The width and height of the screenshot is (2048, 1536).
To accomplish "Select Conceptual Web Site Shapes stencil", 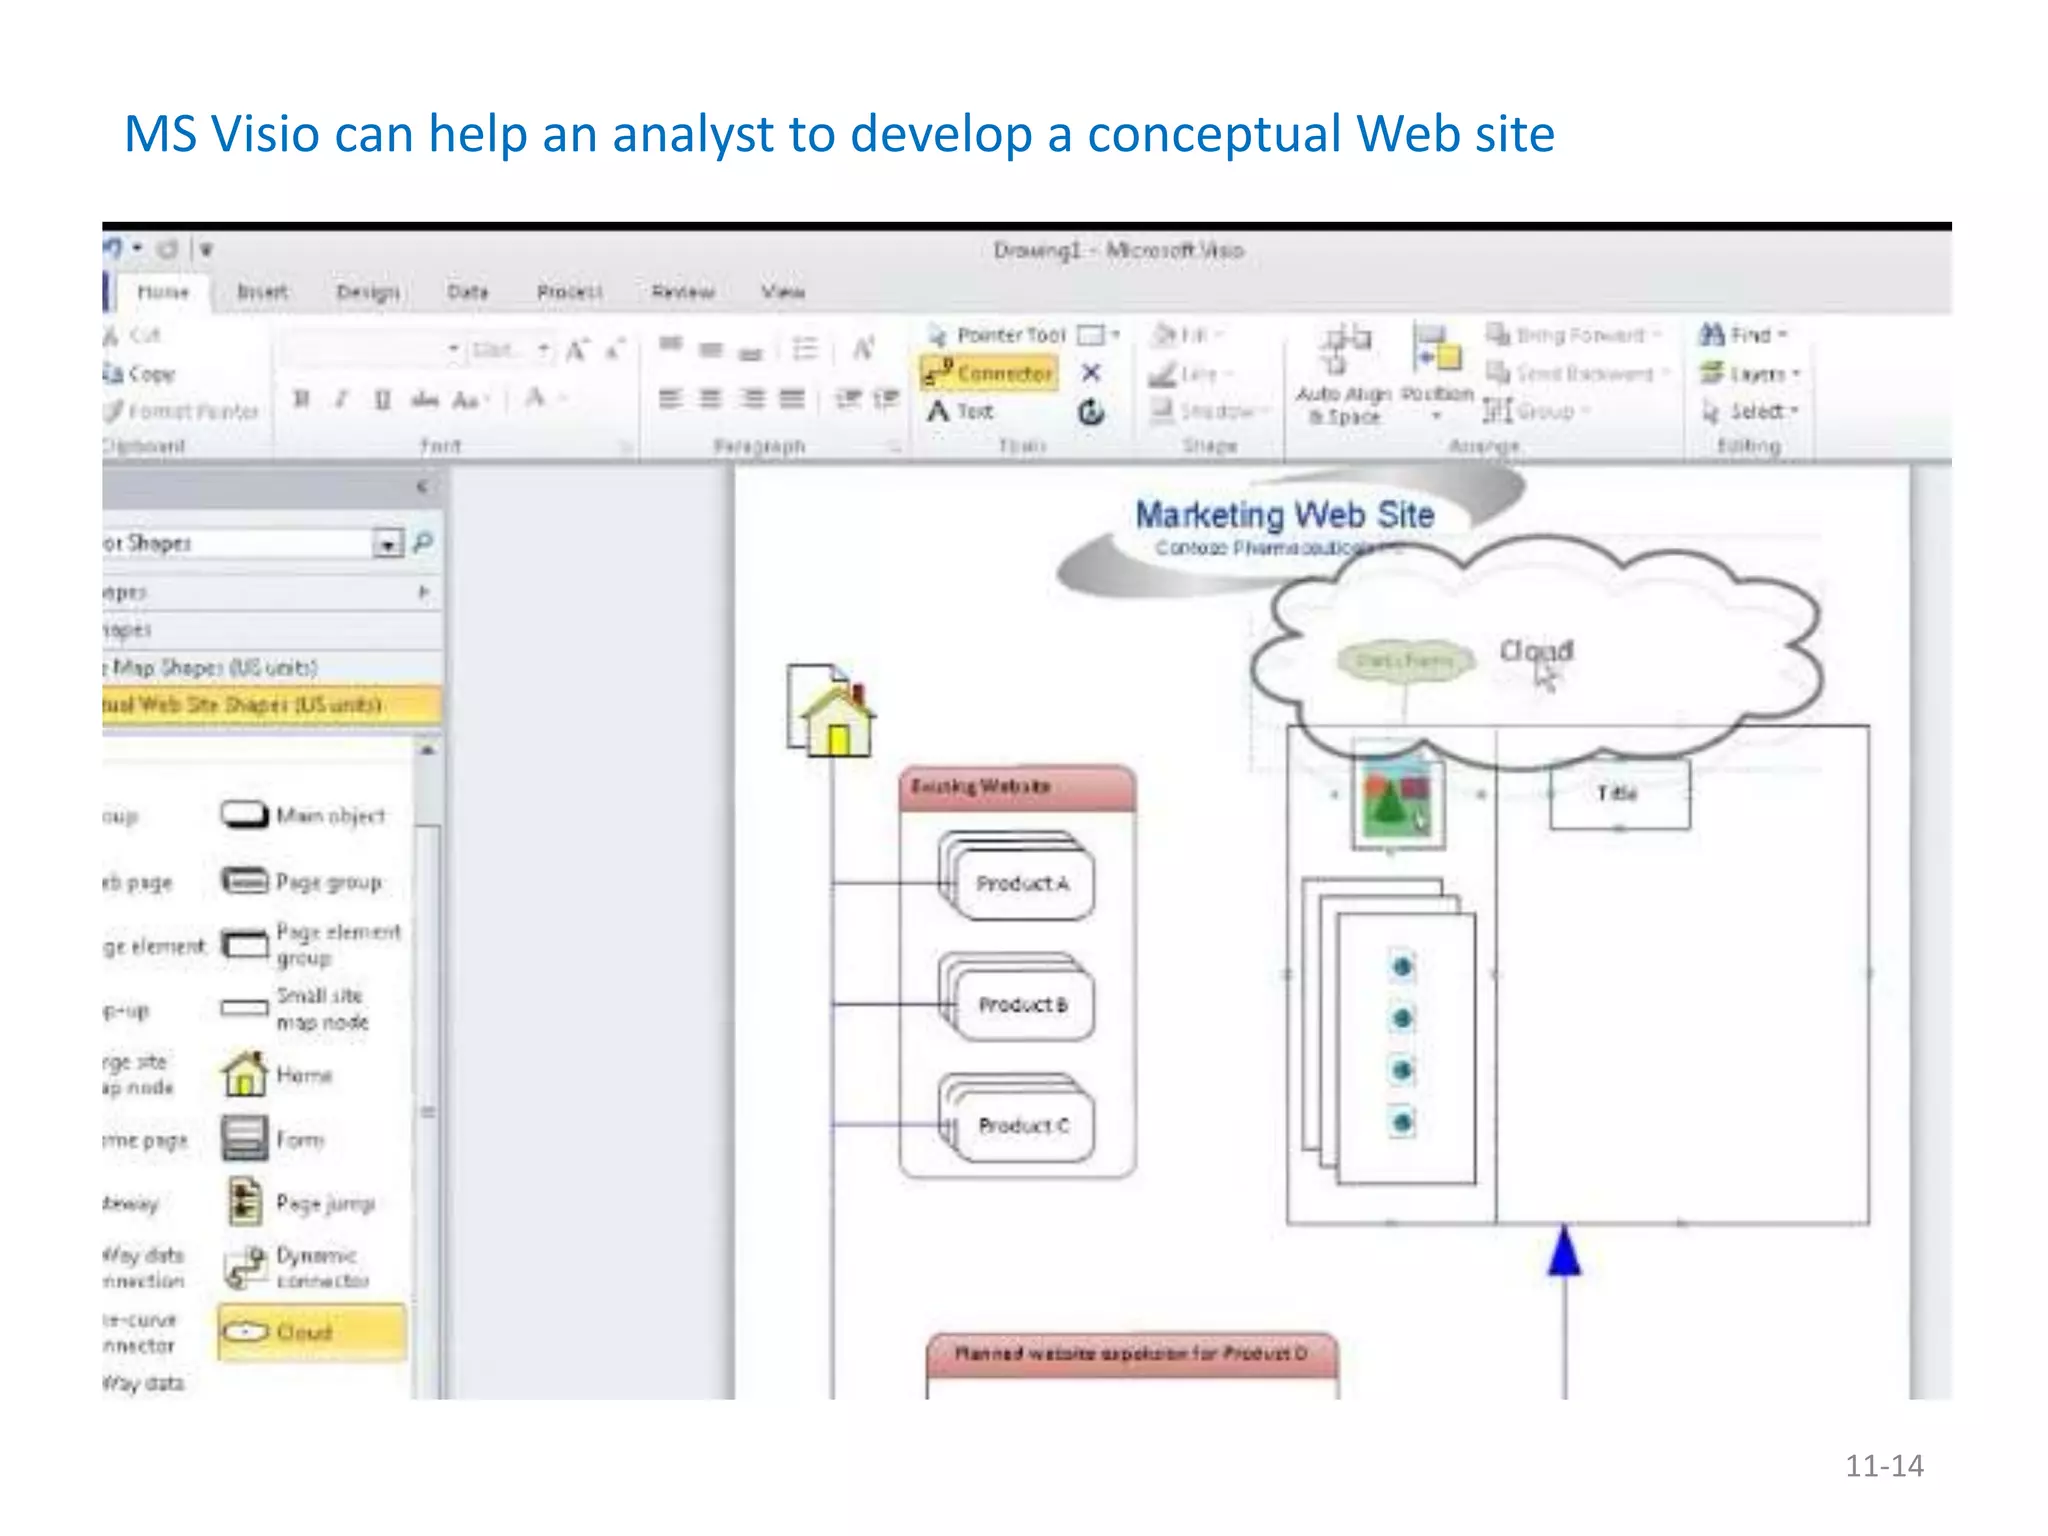I will pos(272,705).
